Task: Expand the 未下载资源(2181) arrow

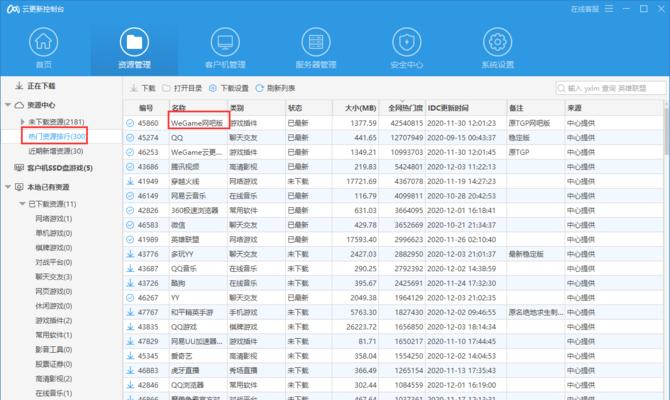Action: pos(23,122)
